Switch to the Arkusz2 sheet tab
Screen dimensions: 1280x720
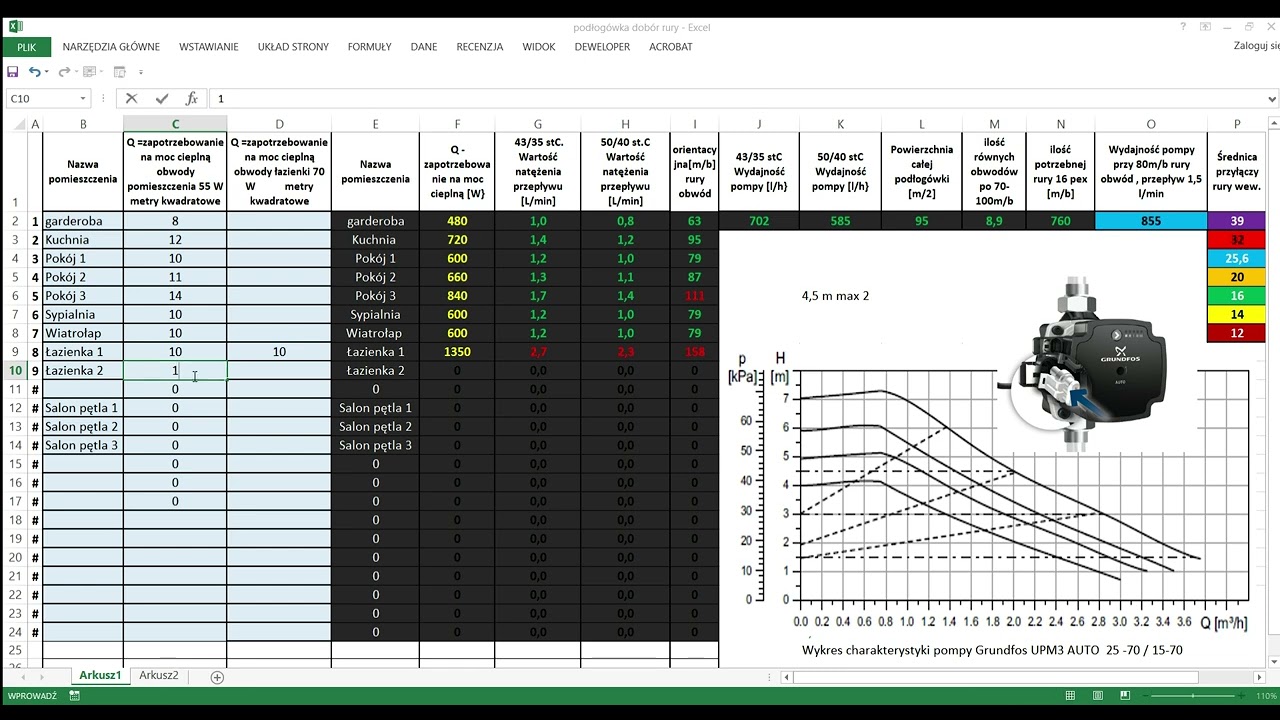(159, 676)
